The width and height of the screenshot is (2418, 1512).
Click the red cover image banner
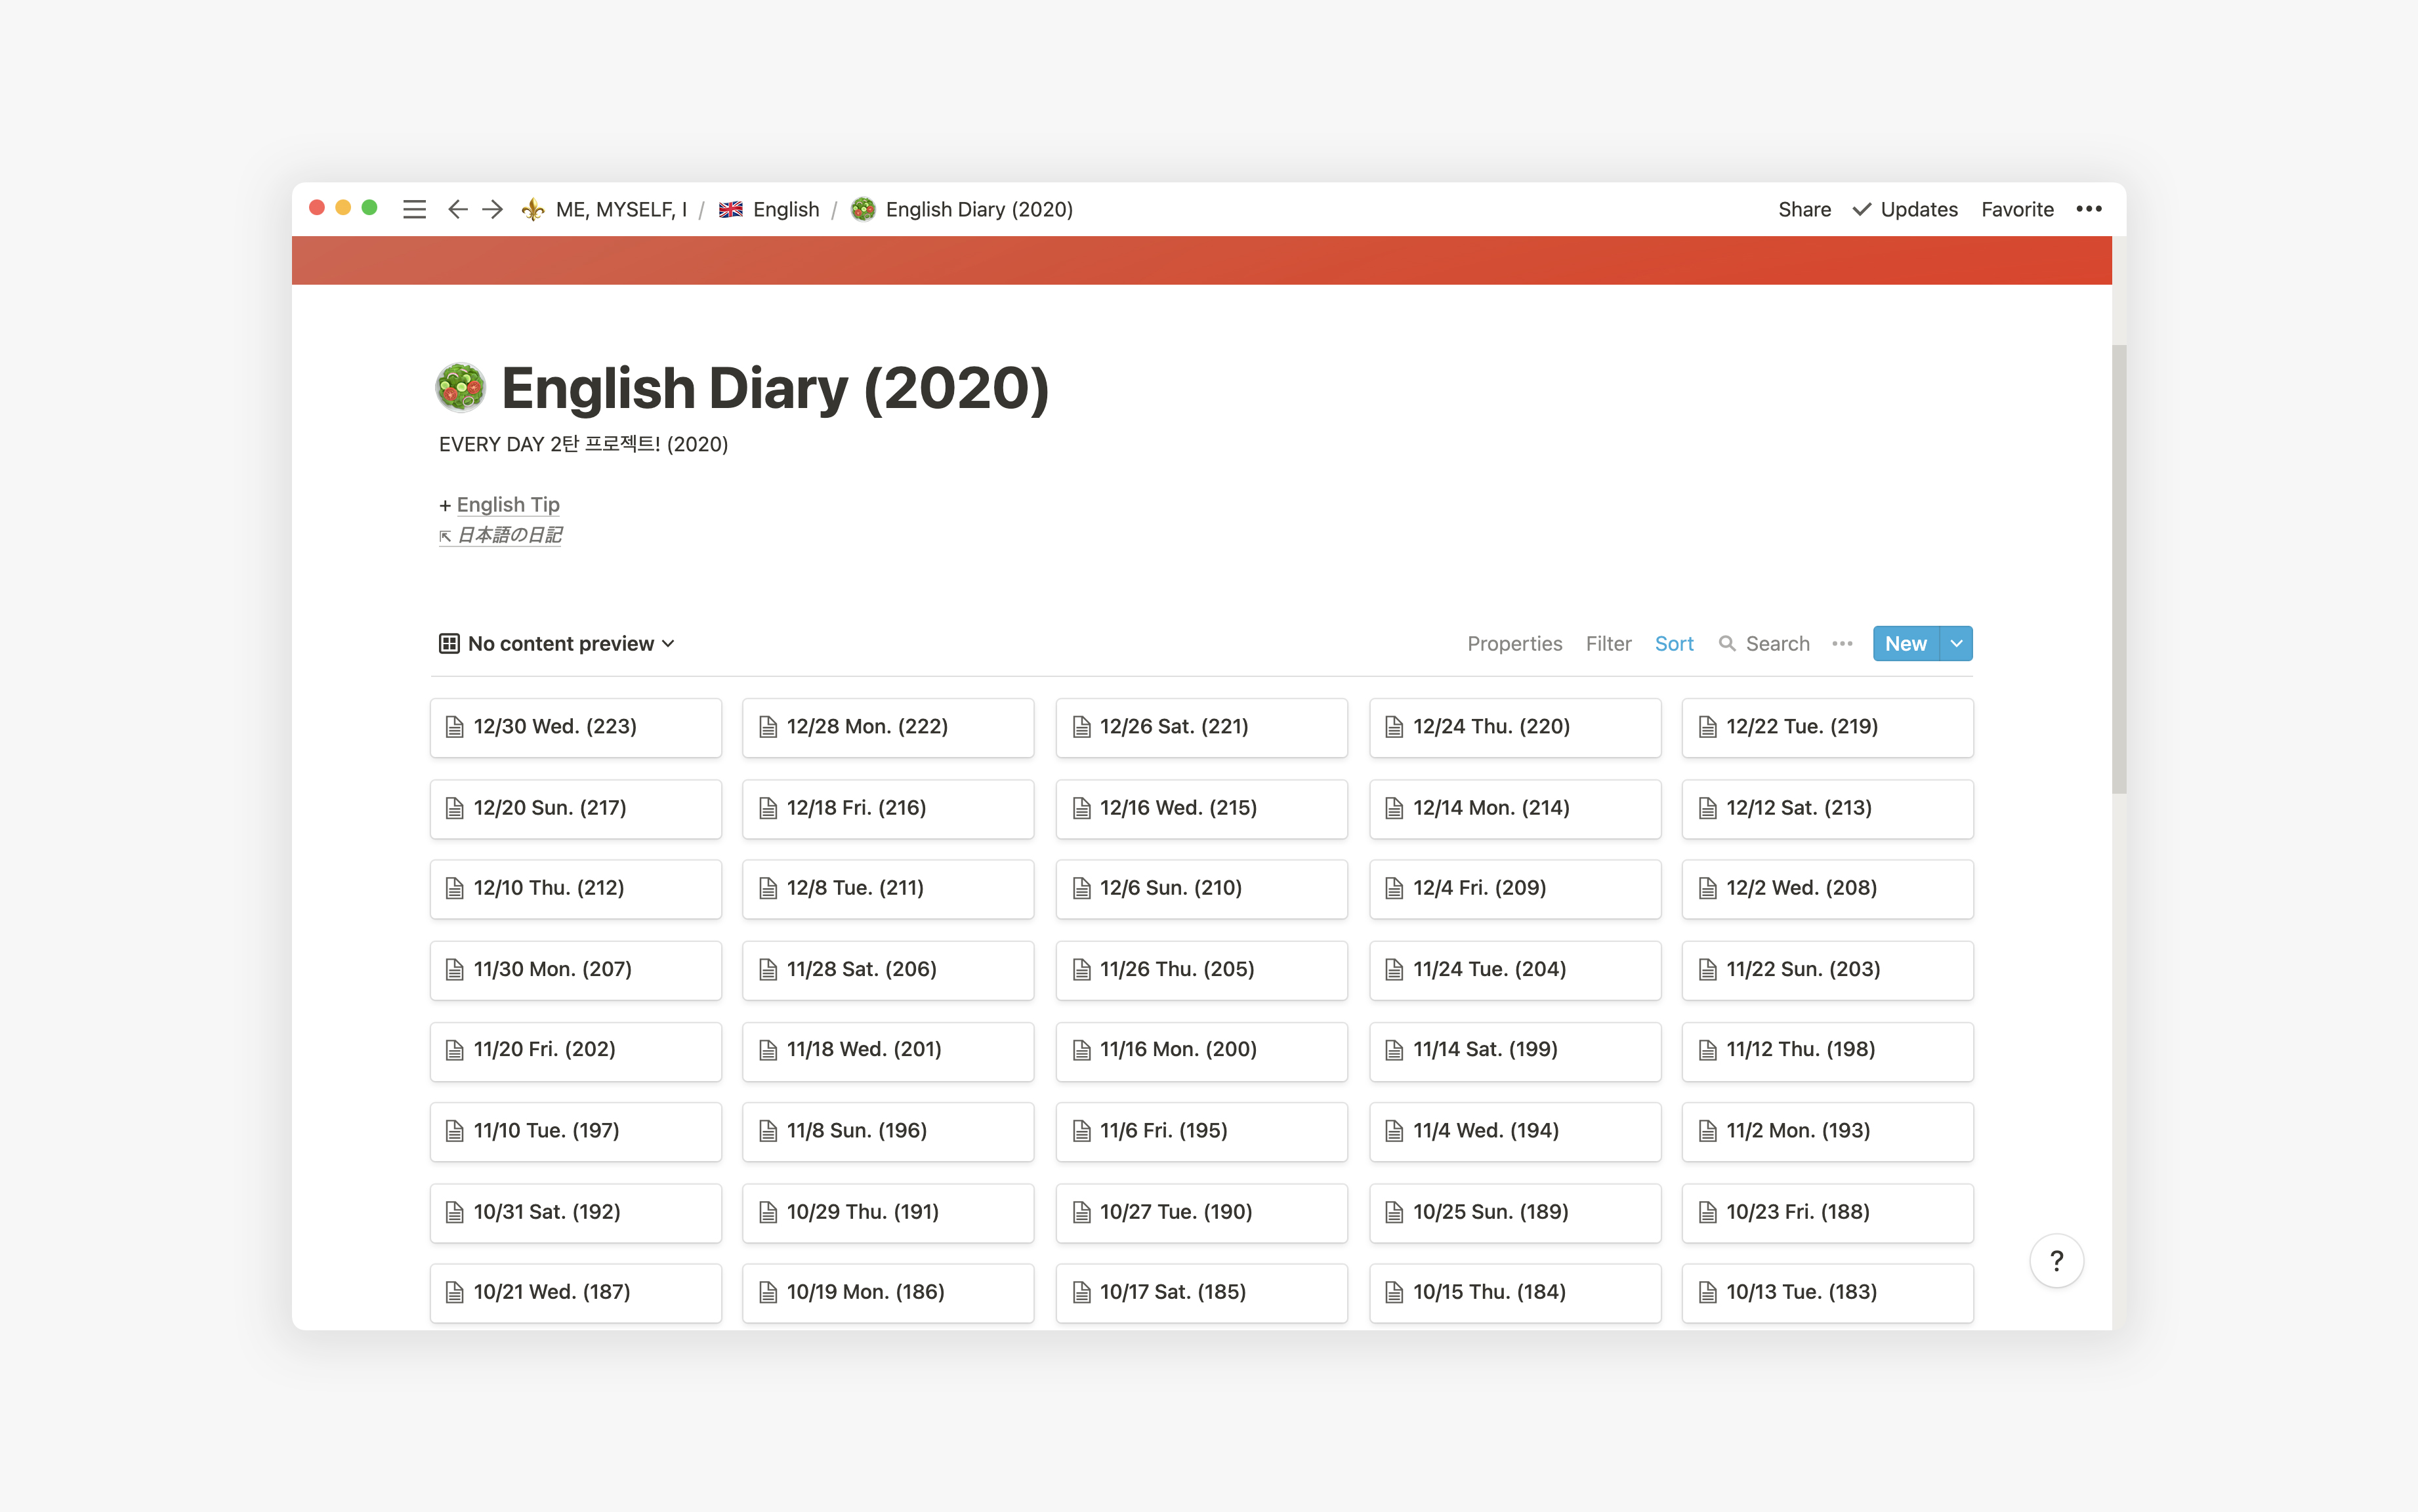point(1200,260)
